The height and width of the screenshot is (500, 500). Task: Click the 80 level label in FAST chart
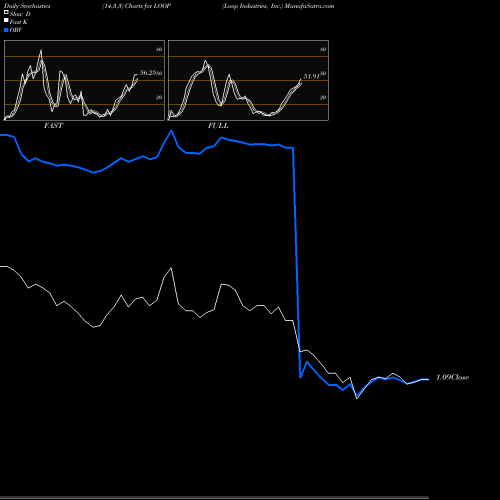tap(159, 49)
